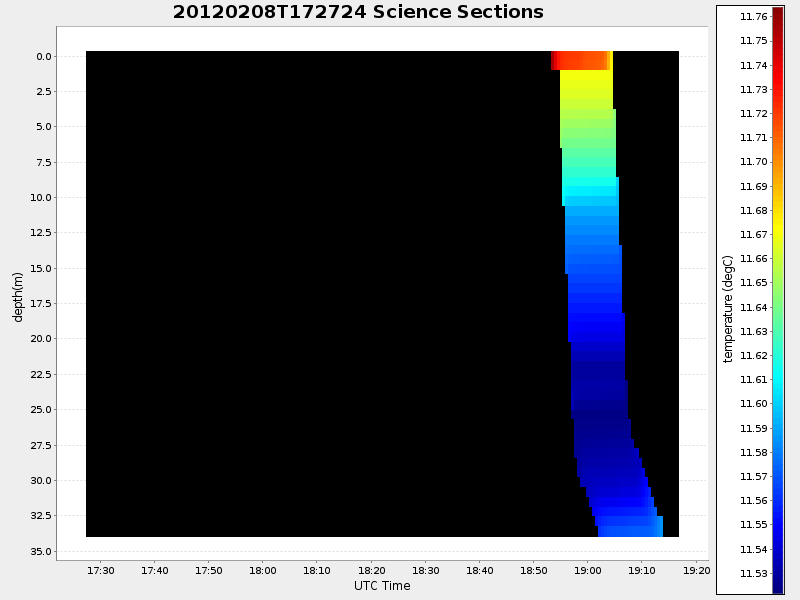
Task: Click the 20.0 depth tick label
Action: point(41,339)
